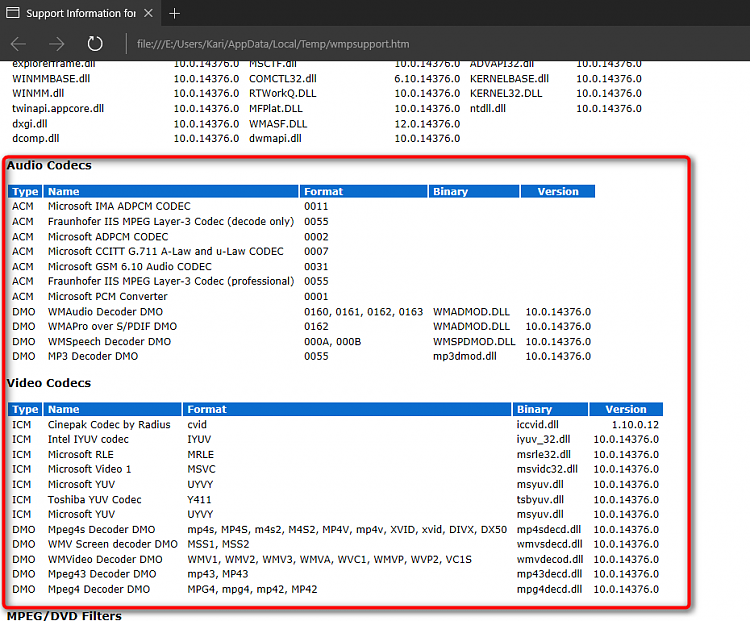Click Mpeg43 Decoder DMO entry

(x=102, y=574)
